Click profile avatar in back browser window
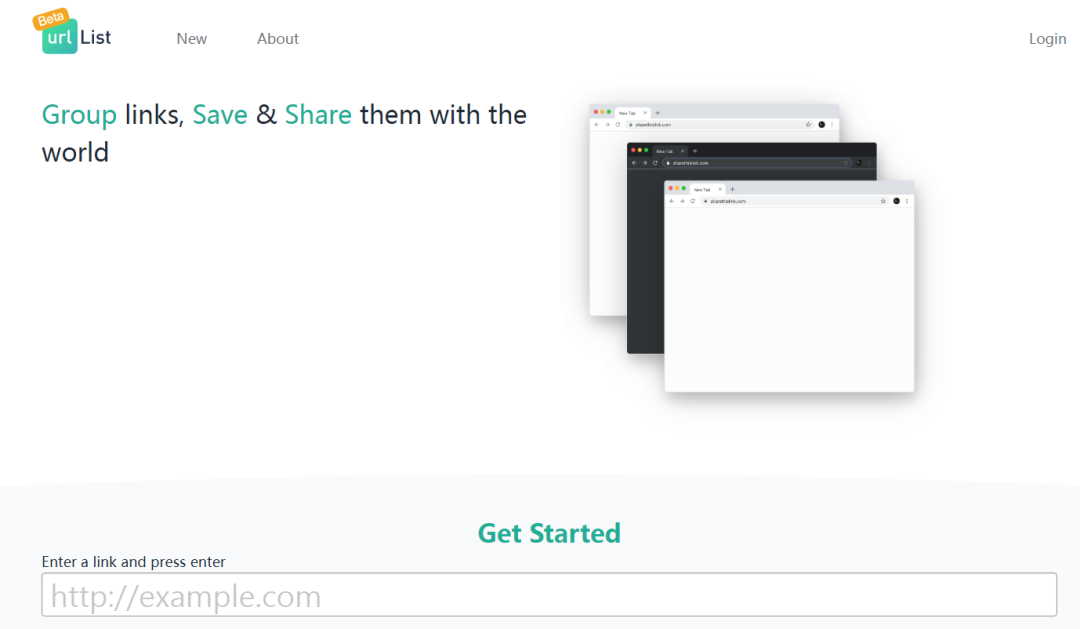The image size is (1080, 629). pyautogui.click(x=822, y=125)
